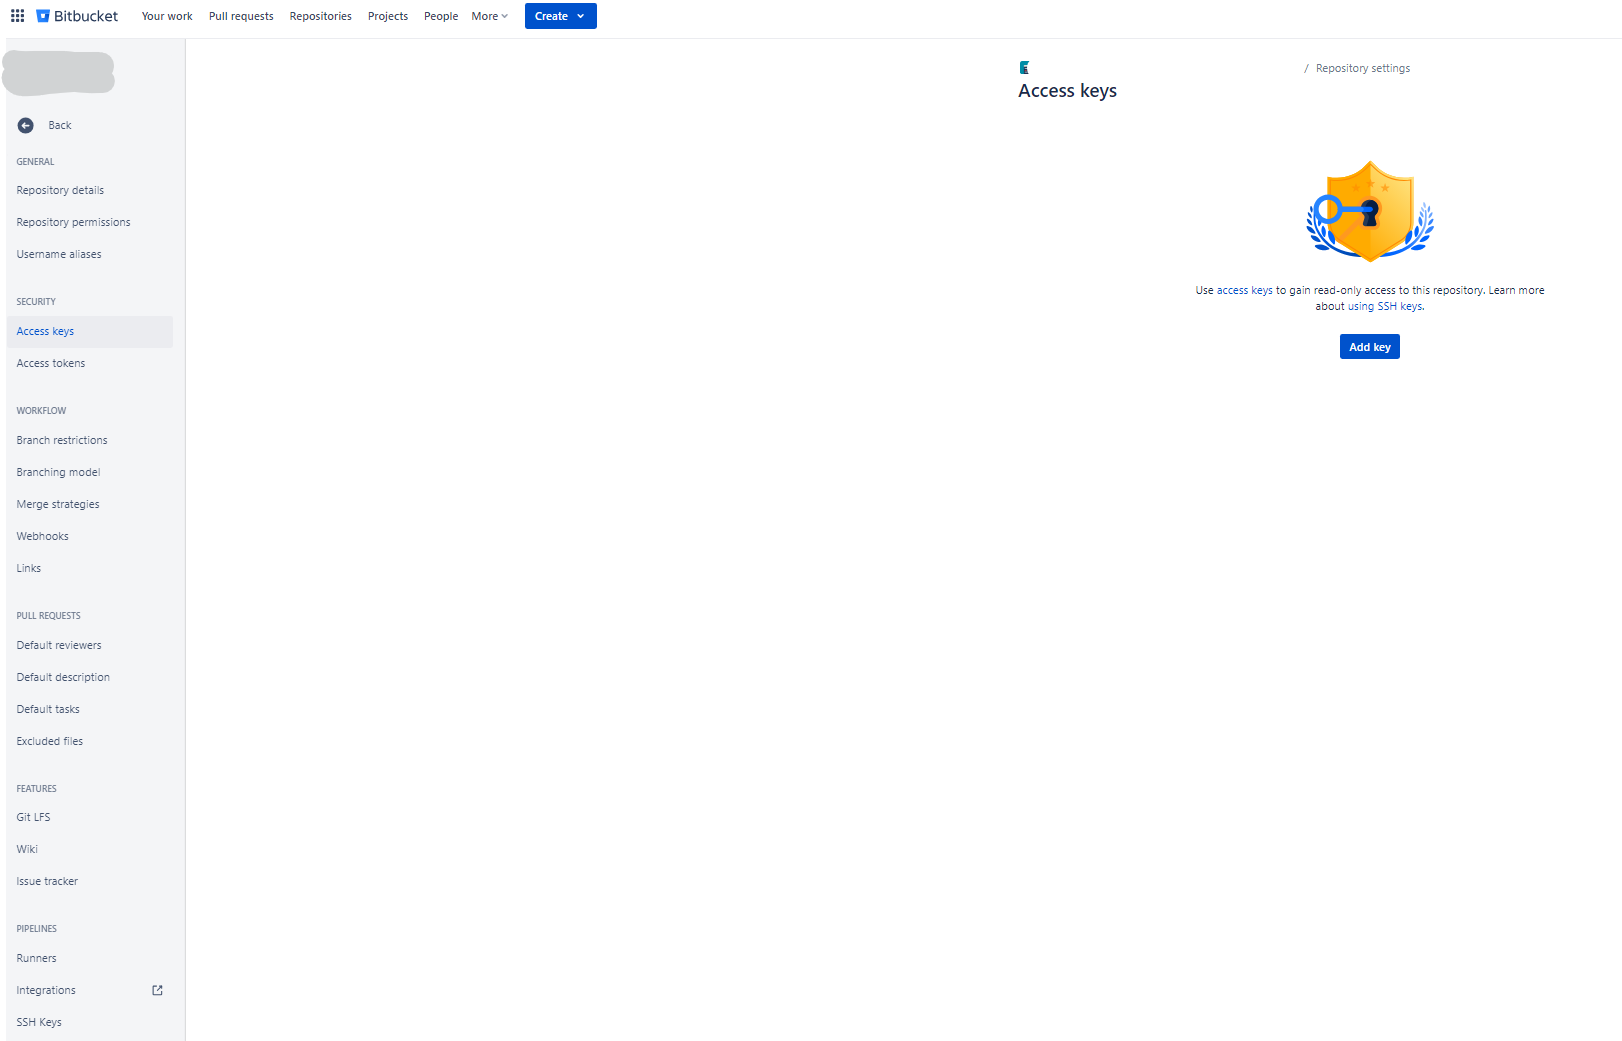Viewport: 1622px width, 1041px height.
Task: Click the blurred repository name in sidebar
Action: click(x=58, y=73)
